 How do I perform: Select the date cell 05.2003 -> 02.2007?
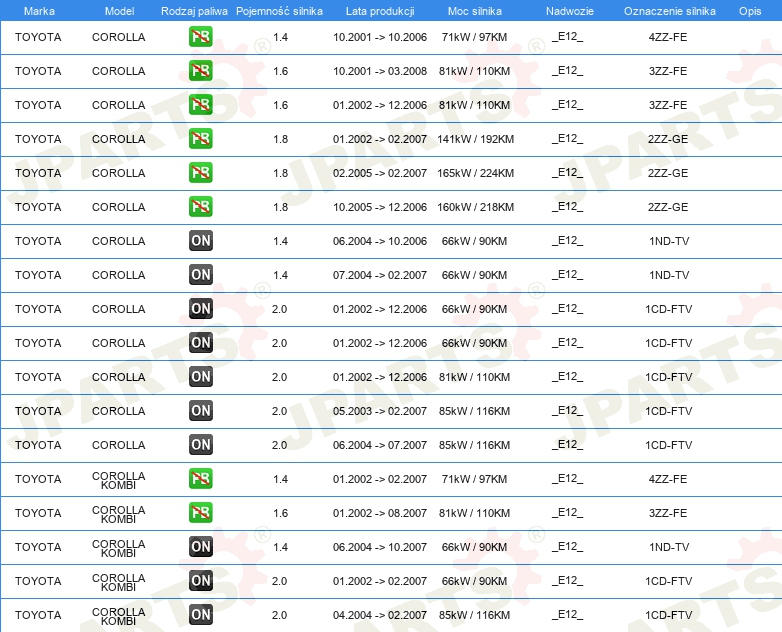click(380, 411)
